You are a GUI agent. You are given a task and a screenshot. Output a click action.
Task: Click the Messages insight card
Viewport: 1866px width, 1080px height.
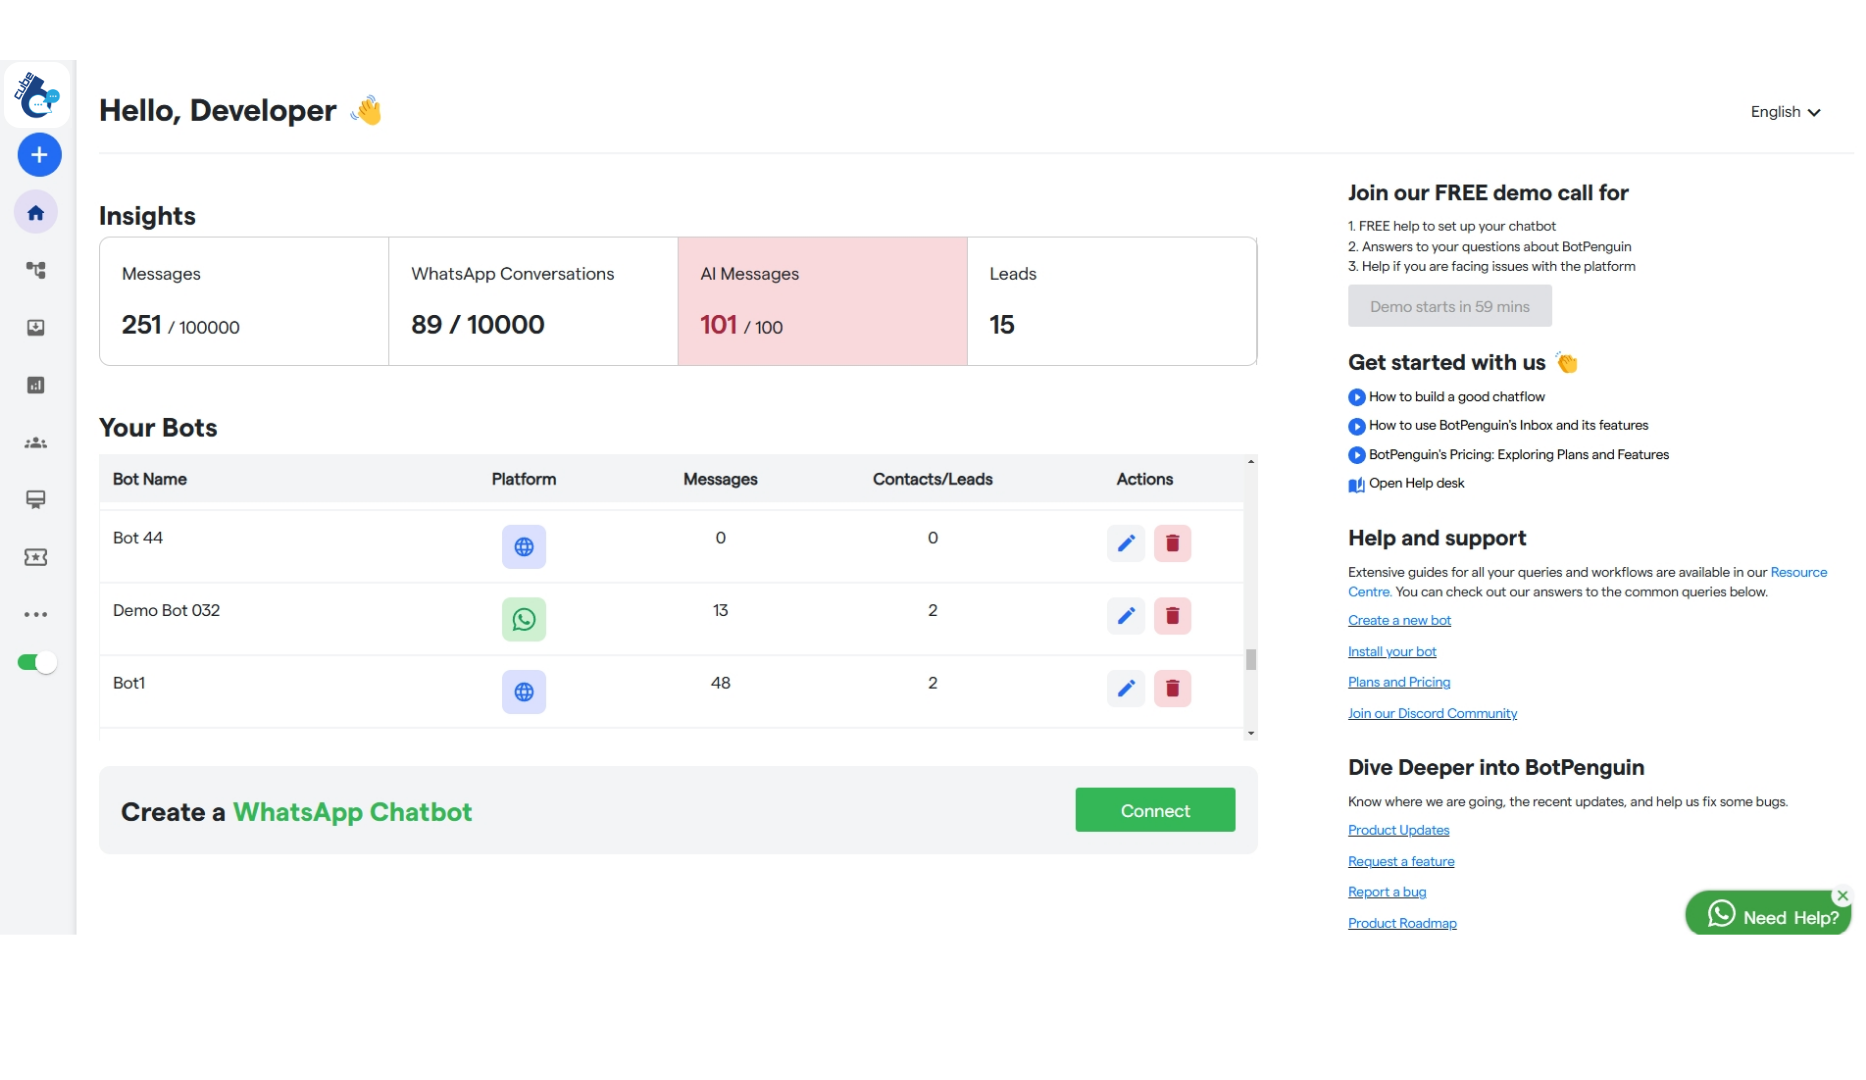[x=244, y=301]
